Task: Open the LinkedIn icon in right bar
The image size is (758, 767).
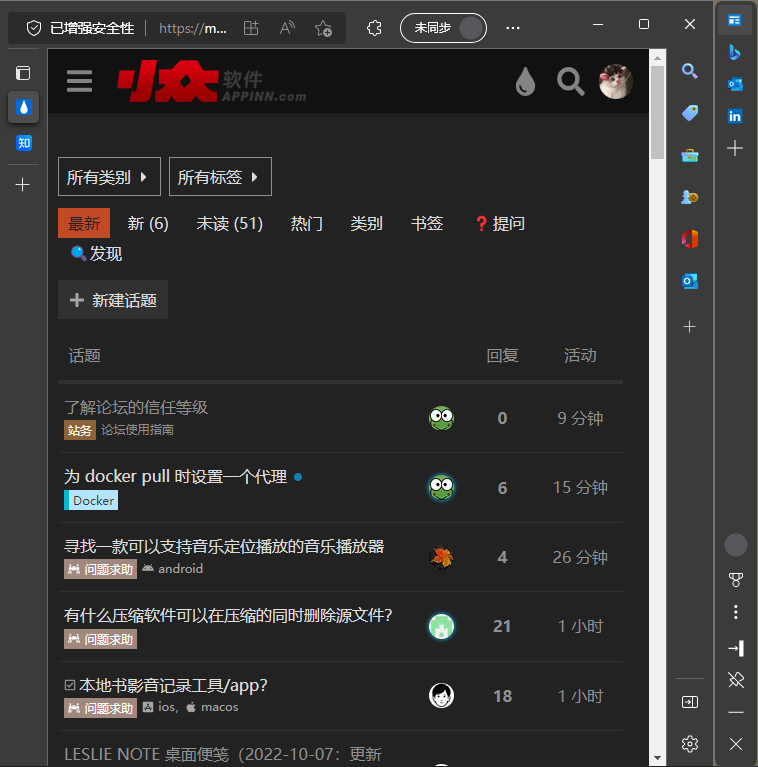Action: pos(735,116)
